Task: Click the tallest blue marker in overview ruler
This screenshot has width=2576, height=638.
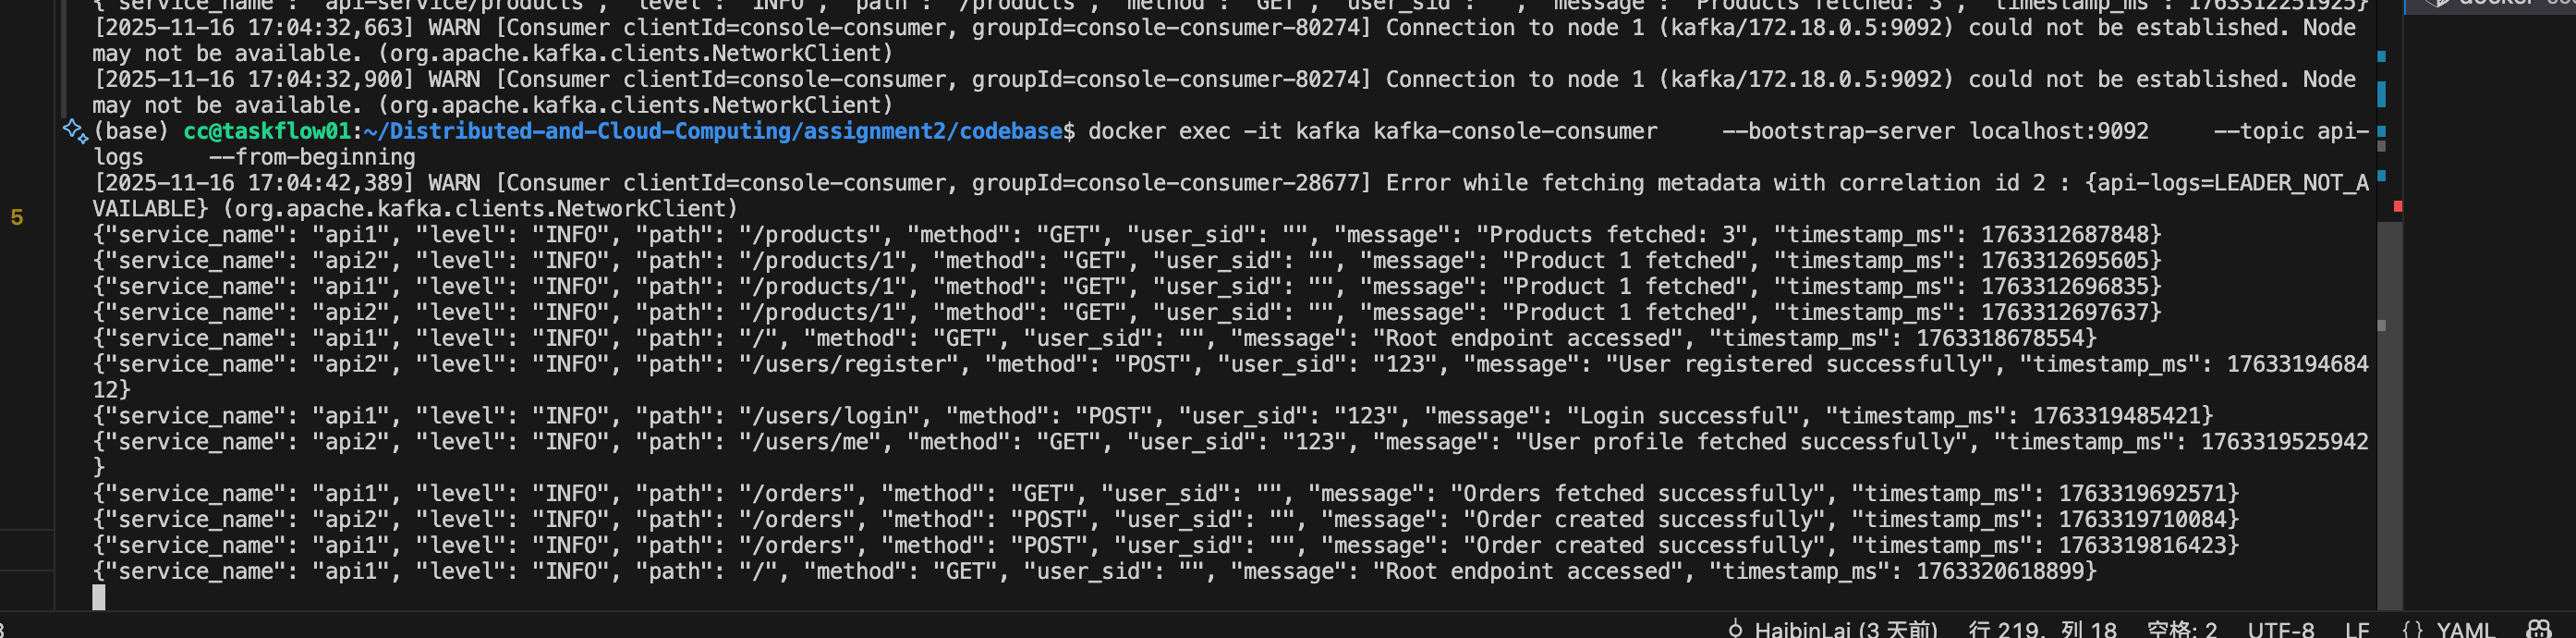Action: (x=2381, y=94)
